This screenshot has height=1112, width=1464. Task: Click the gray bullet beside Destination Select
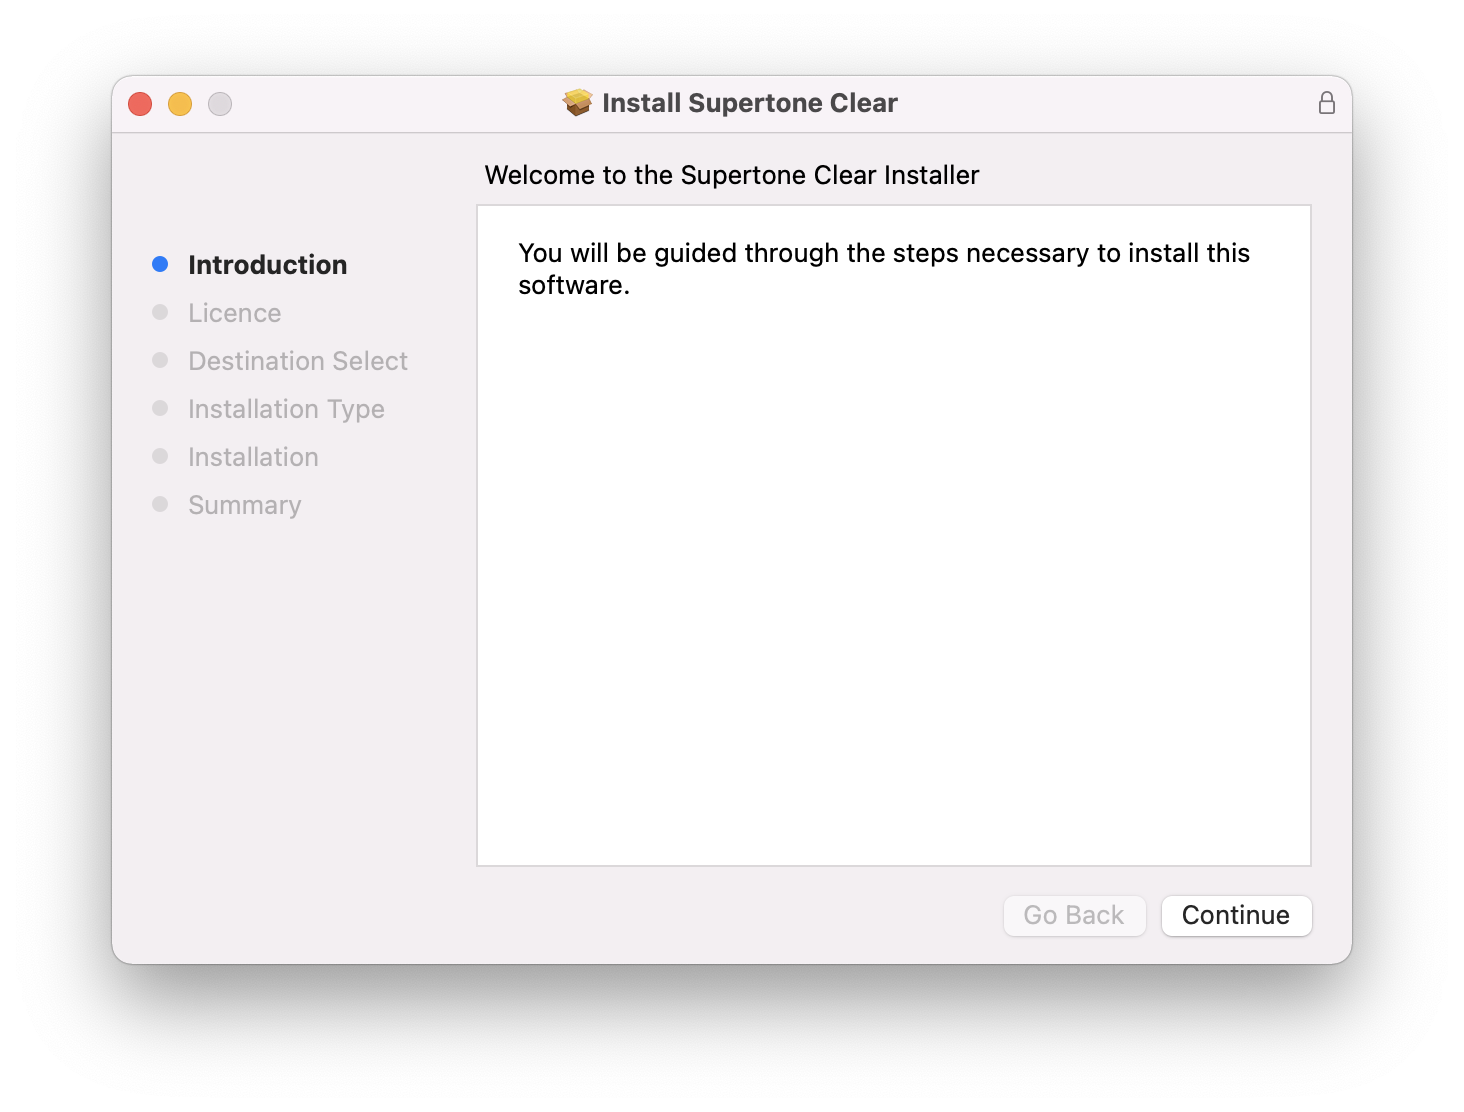coord(160,360)
